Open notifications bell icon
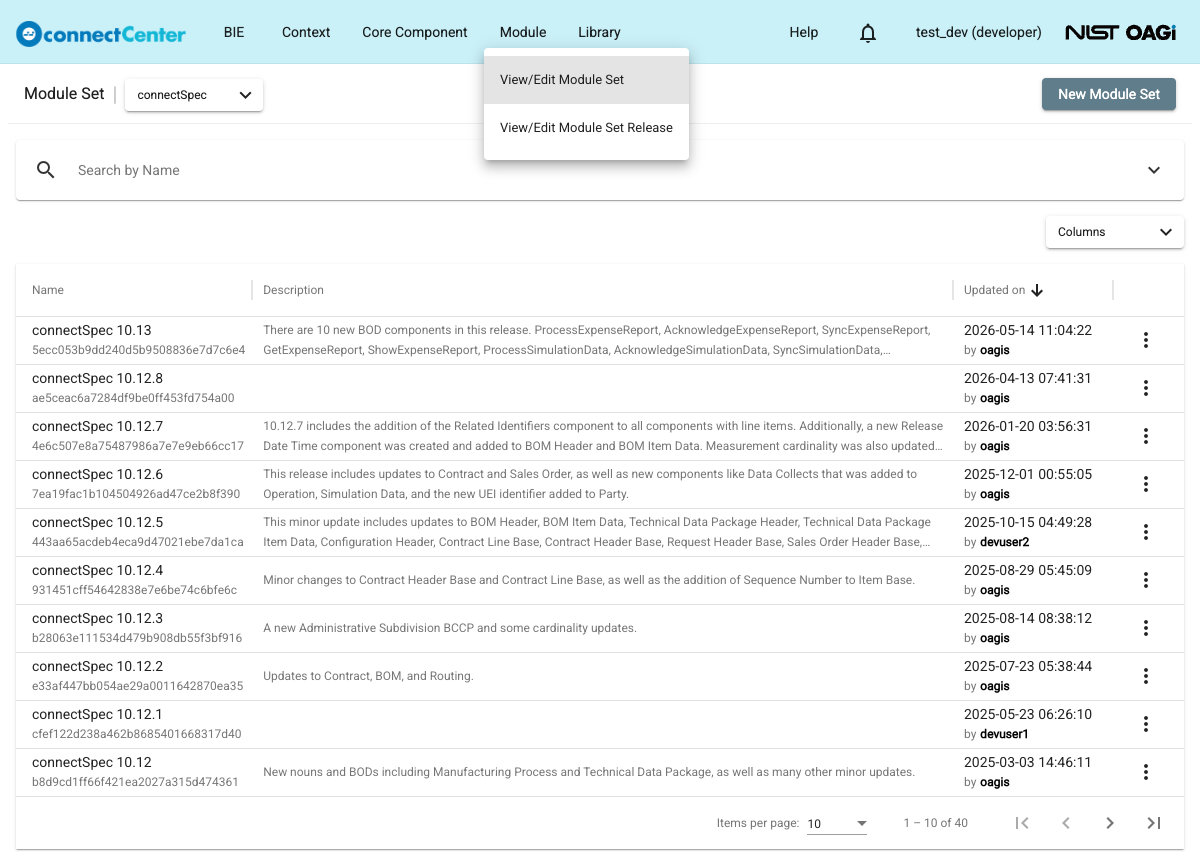The width and height of the screenshot is (1200, 852). click(x=868, y=33)
